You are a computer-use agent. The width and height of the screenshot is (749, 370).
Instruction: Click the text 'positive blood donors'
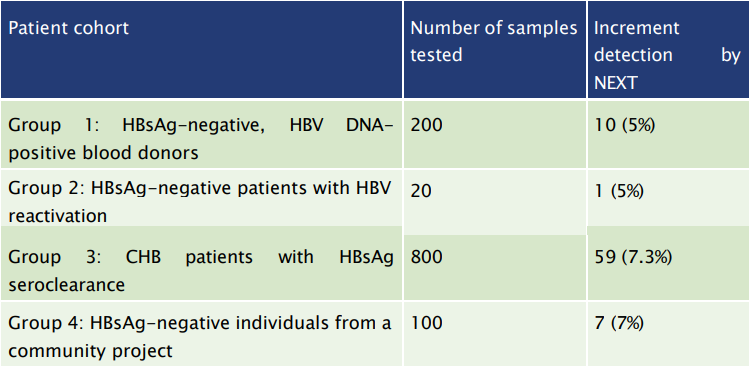point(103,153)
